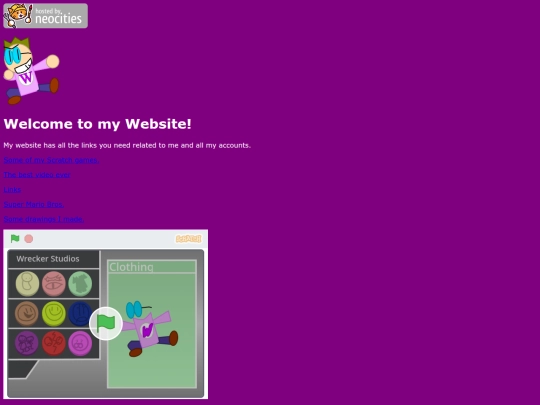Select the magenta face circle icon

click(80, 343)
